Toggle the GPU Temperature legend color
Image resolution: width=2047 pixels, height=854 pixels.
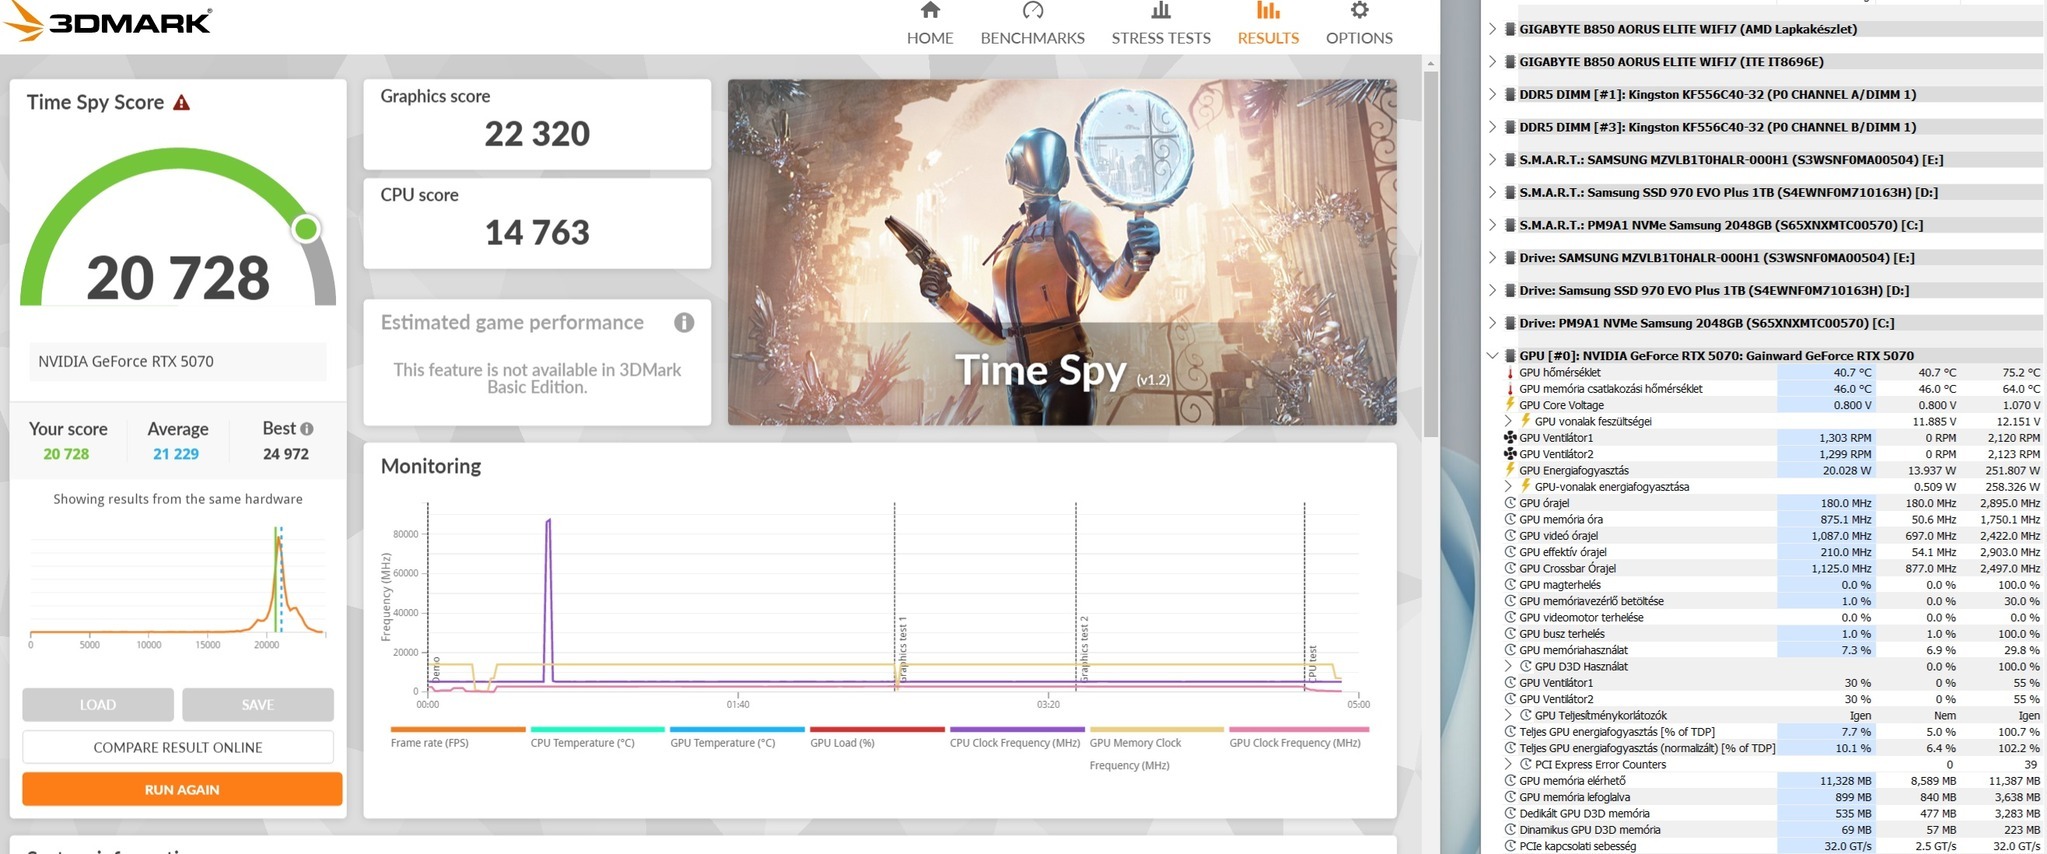click(737, 729)
